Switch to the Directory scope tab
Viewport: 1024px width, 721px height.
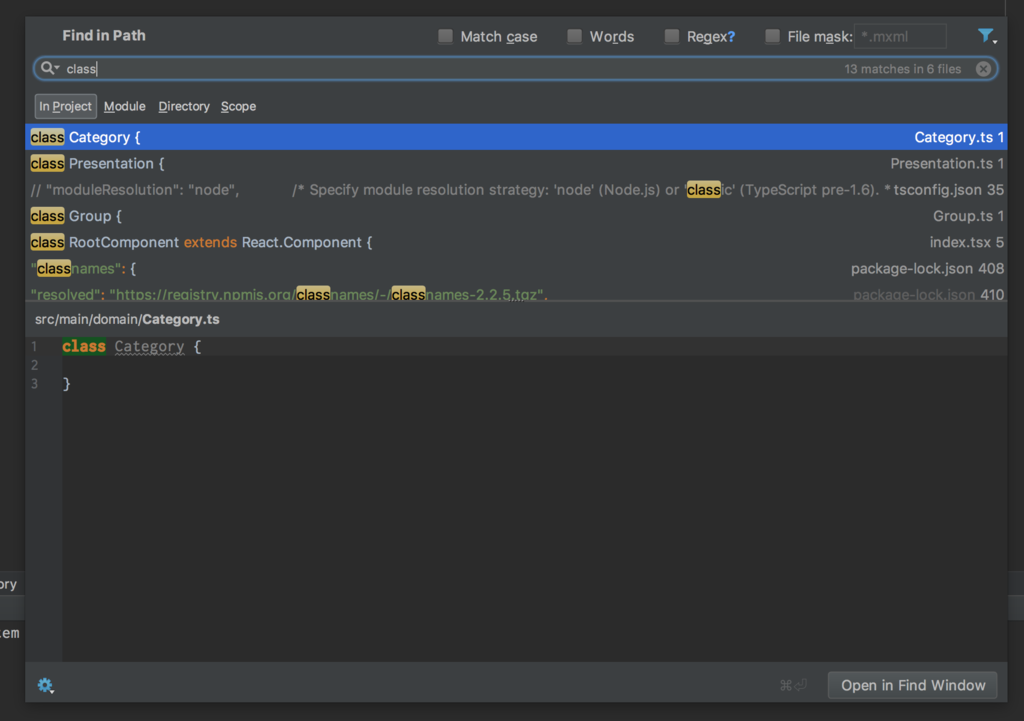coord(184,106)
